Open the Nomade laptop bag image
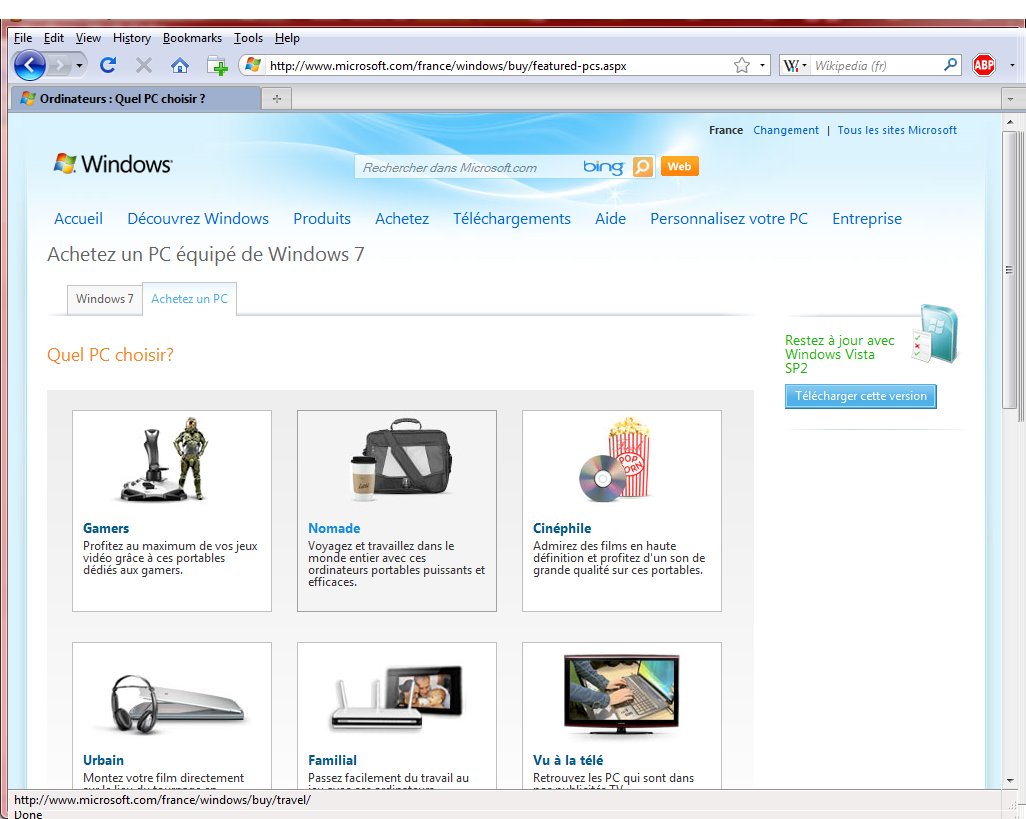1026x819 pixels. coord(400,459)
